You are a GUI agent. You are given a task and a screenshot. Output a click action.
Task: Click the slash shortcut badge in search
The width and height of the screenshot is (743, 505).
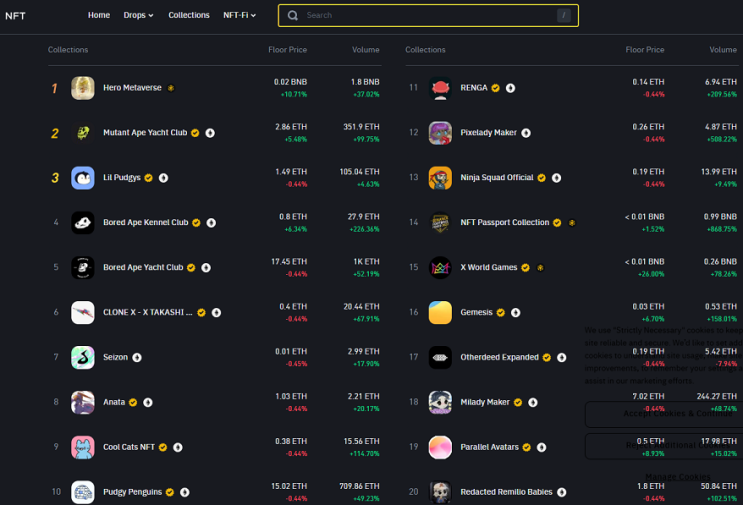coord(563,15)
